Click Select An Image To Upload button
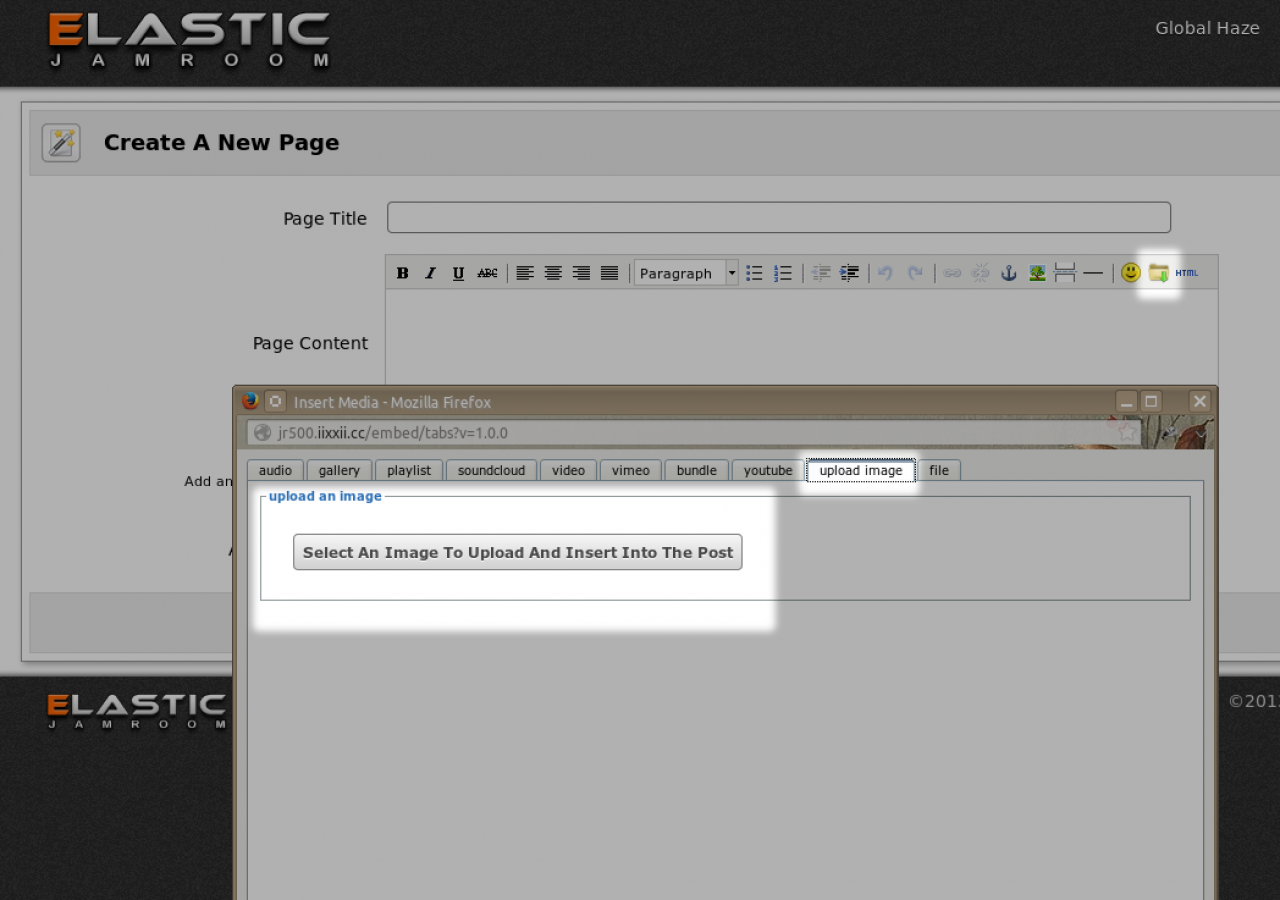Viewport: 1280px width, 900px height. 518,552
